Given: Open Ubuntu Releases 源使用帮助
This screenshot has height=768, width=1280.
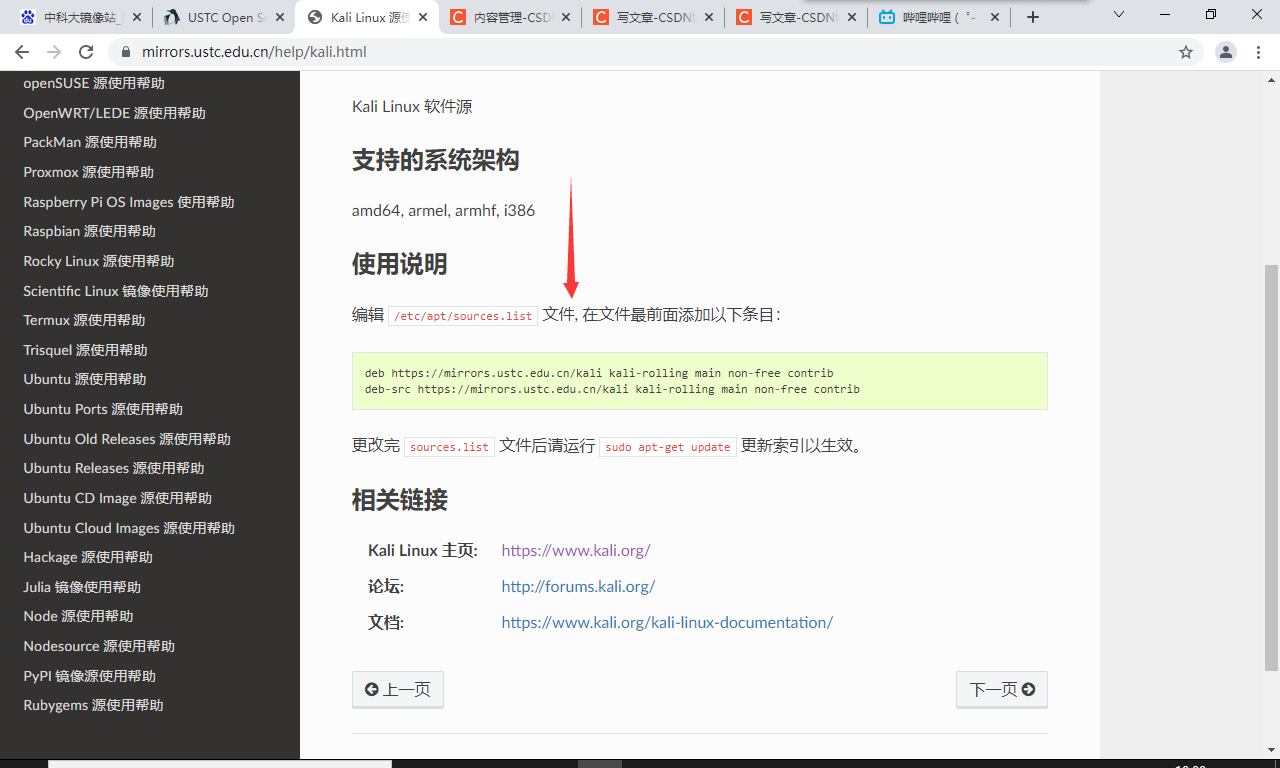Looking at the screenshot, I should 114,468.
